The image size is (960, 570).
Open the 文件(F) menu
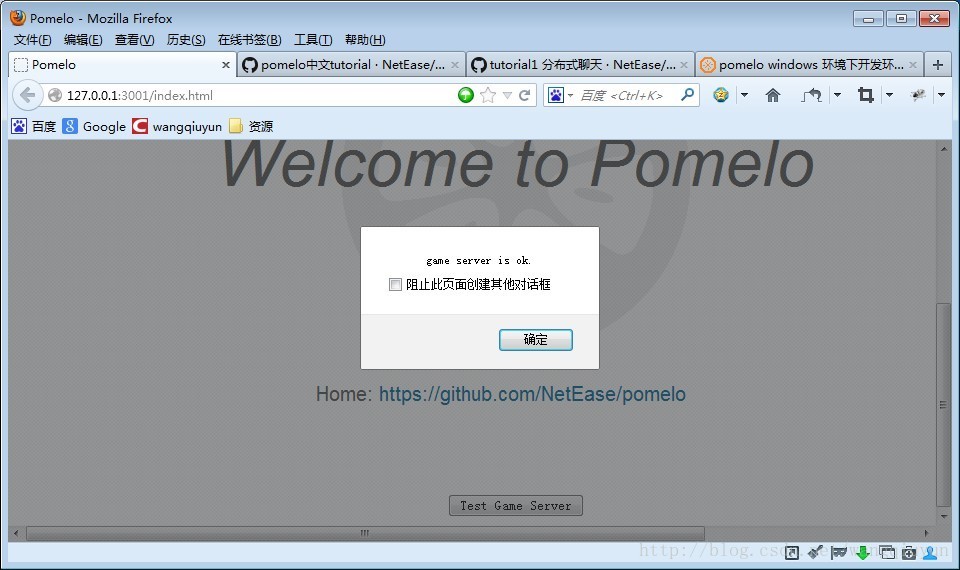[32, 40]
